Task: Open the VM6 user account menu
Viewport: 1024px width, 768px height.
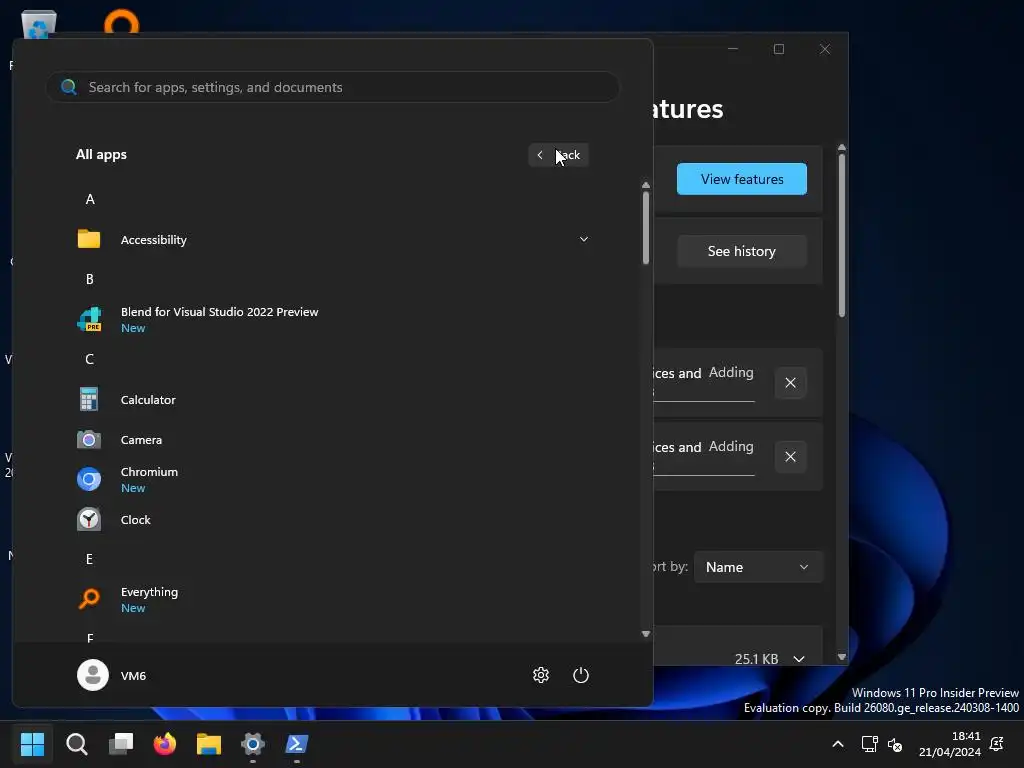Action: (x=112, y=675)
